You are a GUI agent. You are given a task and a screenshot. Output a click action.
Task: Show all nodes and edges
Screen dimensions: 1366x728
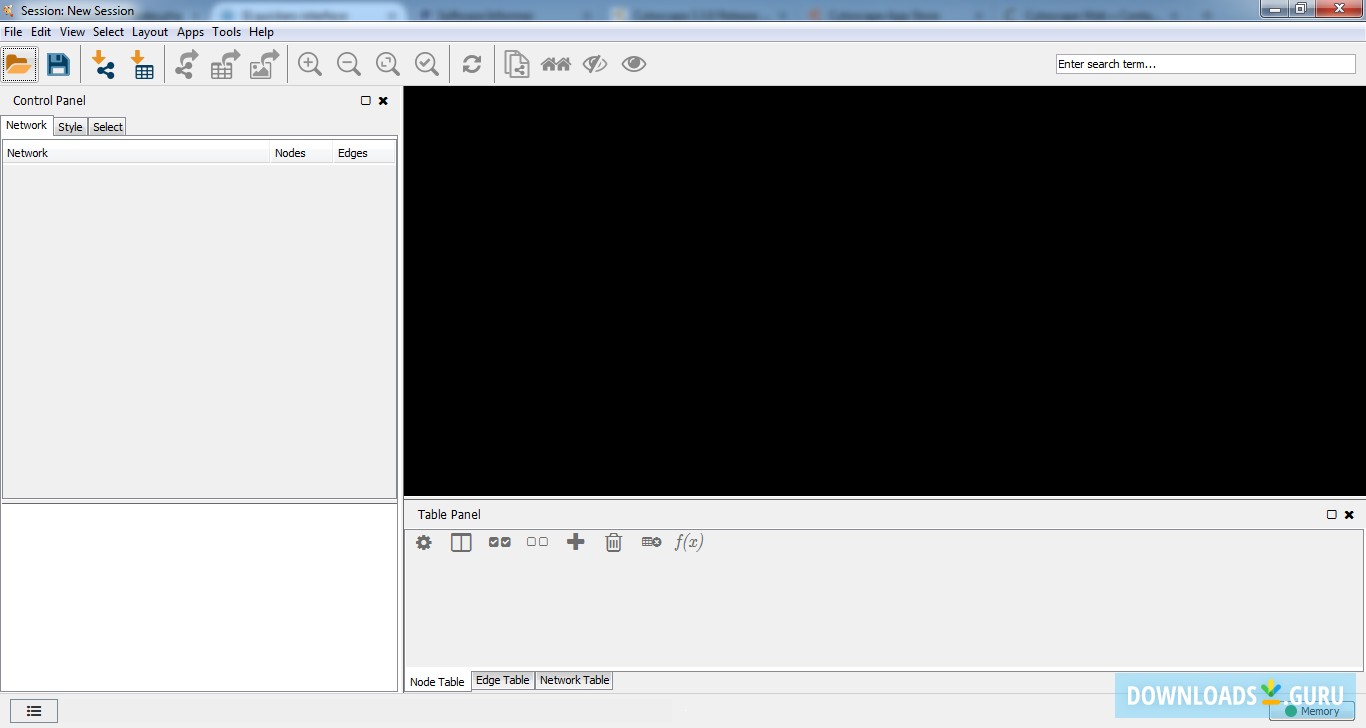[x=634, y=64]
